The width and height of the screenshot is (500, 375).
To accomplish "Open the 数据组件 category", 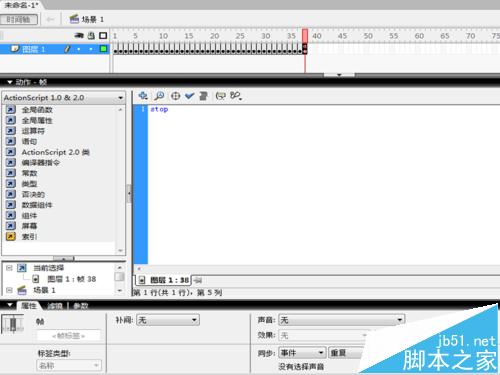I will (x=37, y=205).
